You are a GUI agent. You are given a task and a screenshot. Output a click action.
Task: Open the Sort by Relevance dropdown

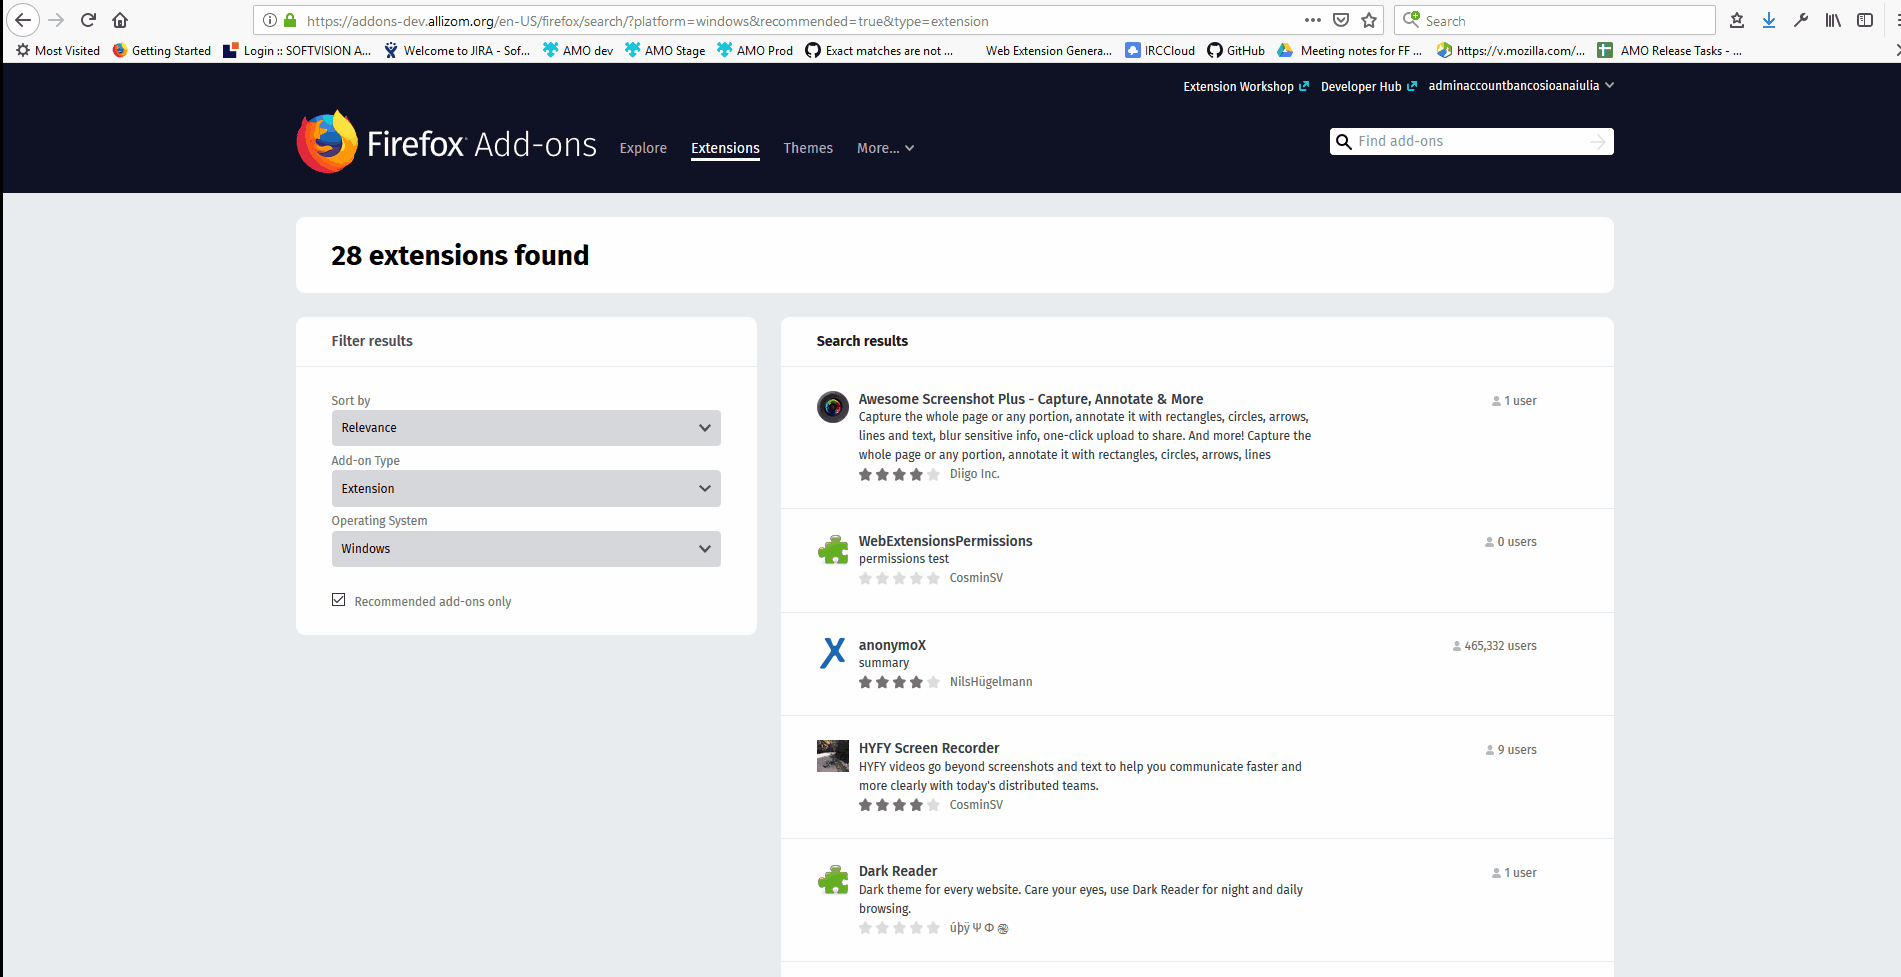[526, 428]
